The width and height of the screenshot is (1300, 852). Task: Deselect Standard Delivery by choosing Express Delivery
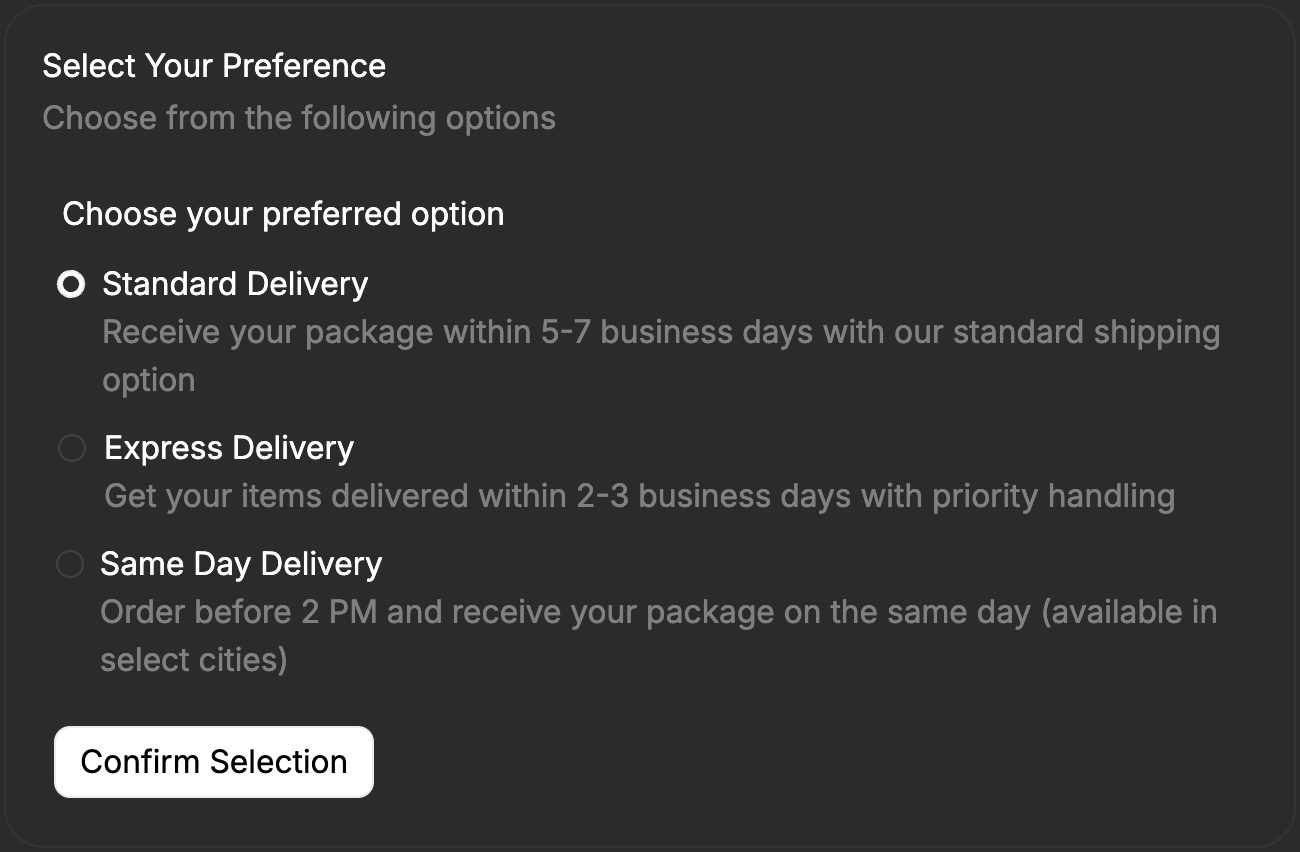tap(71, 448)
